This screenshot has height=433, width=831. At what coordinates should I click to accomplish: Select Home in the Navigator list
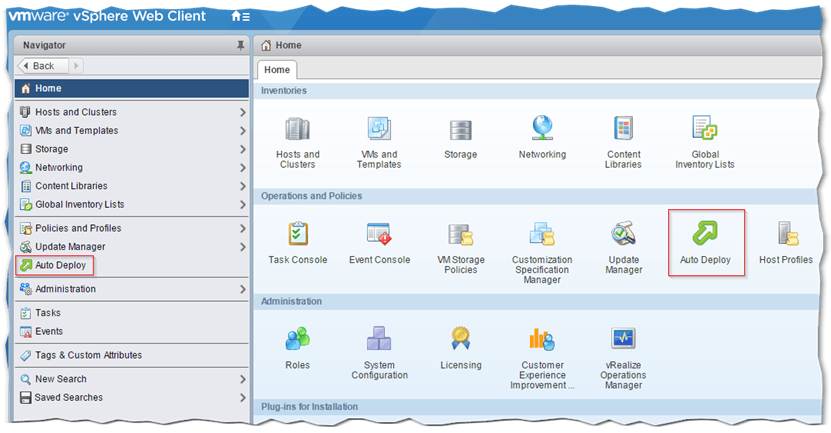click(131, 89)
